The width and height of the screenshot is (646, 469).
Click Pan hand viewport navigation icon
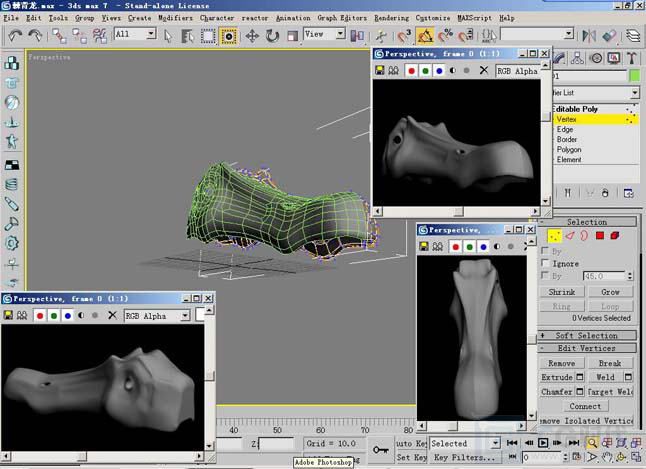[606, 457]
